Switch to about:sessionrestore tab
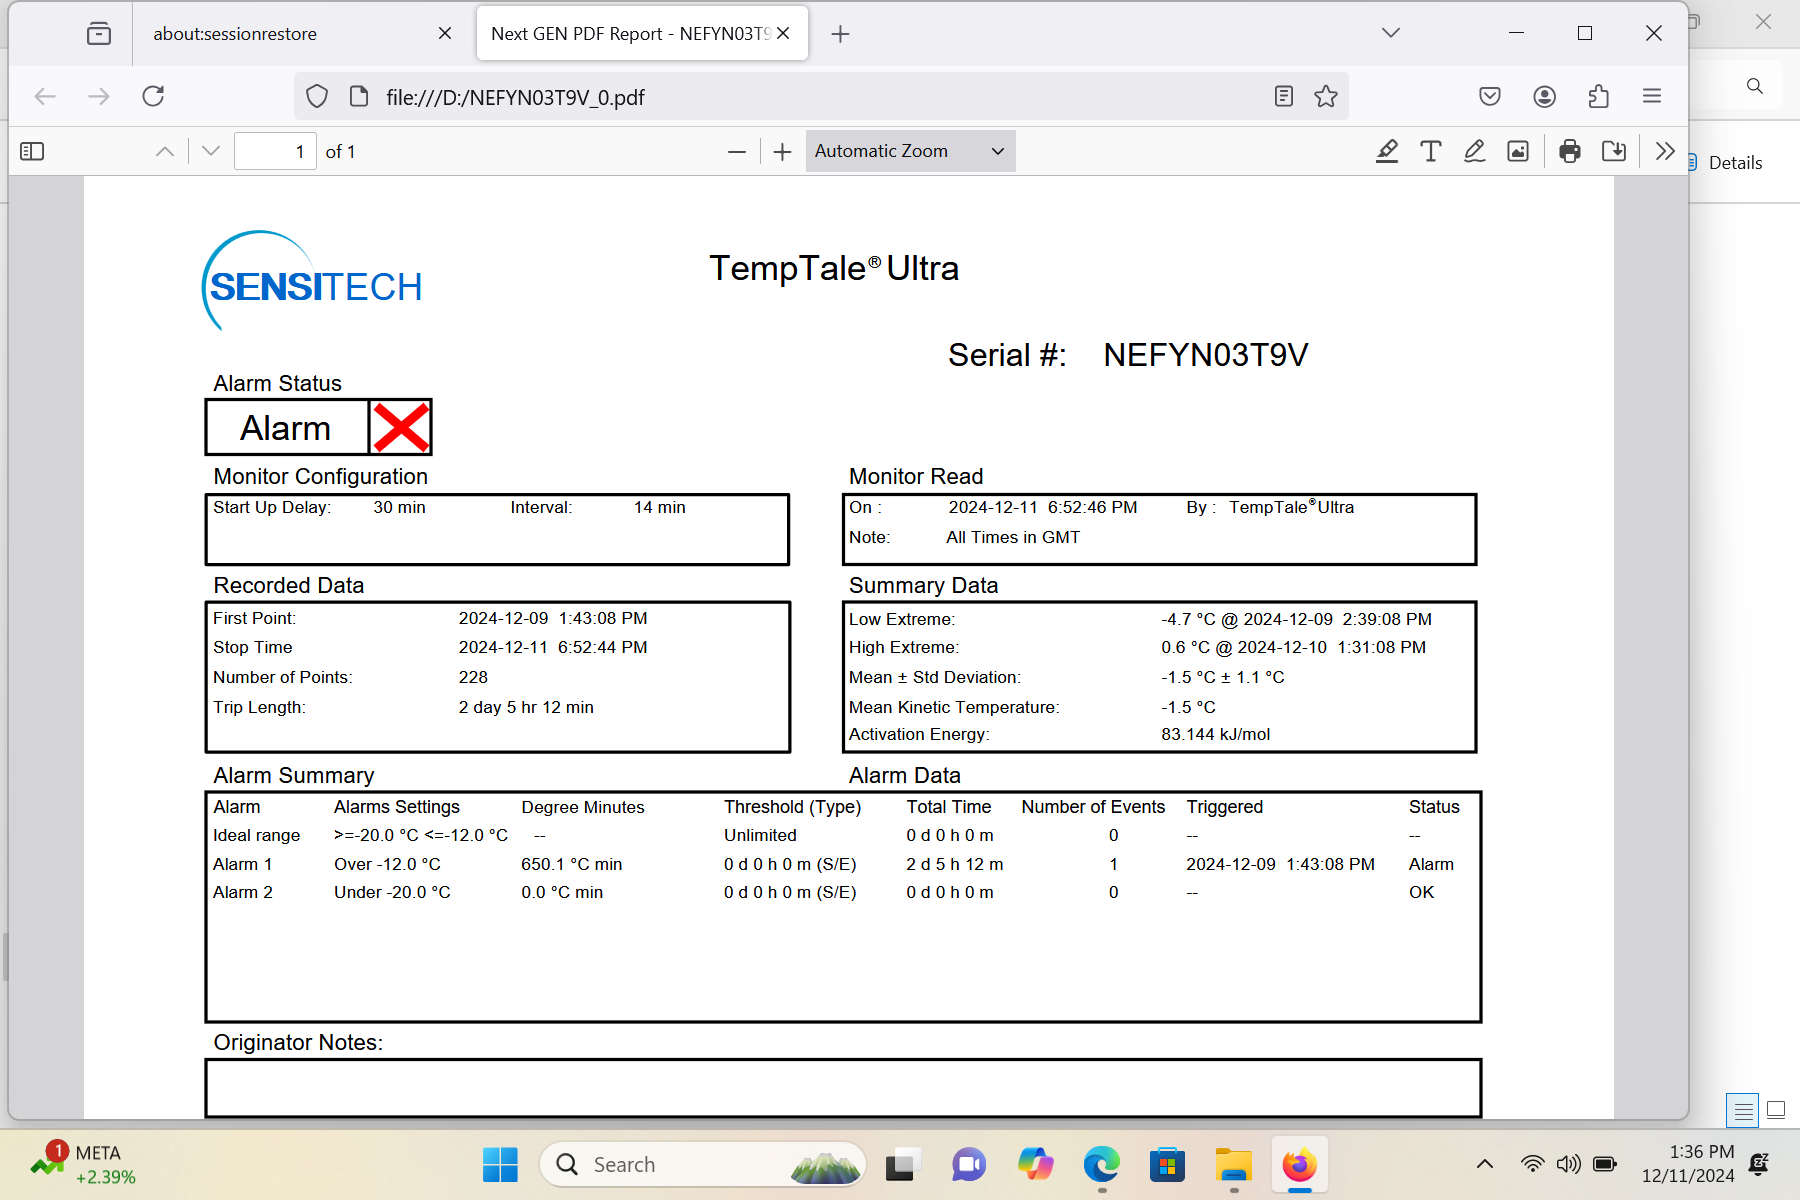 pyautogui.click(x=235, y=34)
